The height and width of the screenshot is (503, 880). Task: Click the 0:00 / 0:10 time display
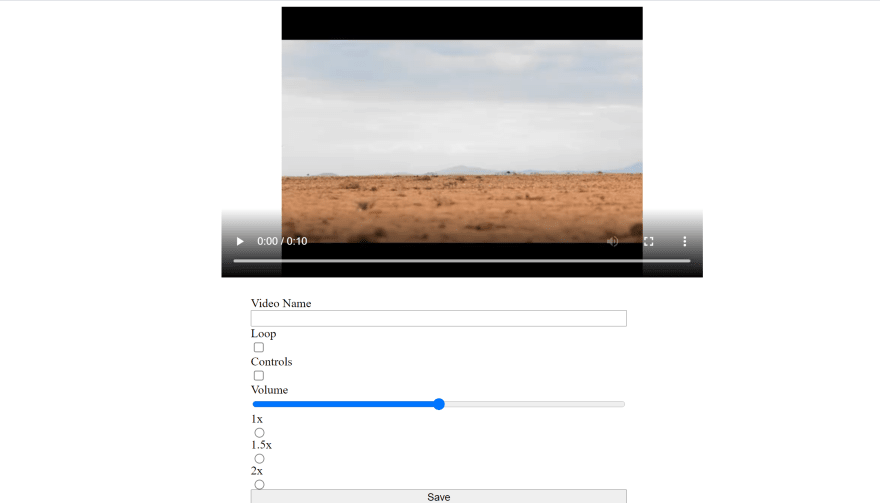(x=282, y=241)
